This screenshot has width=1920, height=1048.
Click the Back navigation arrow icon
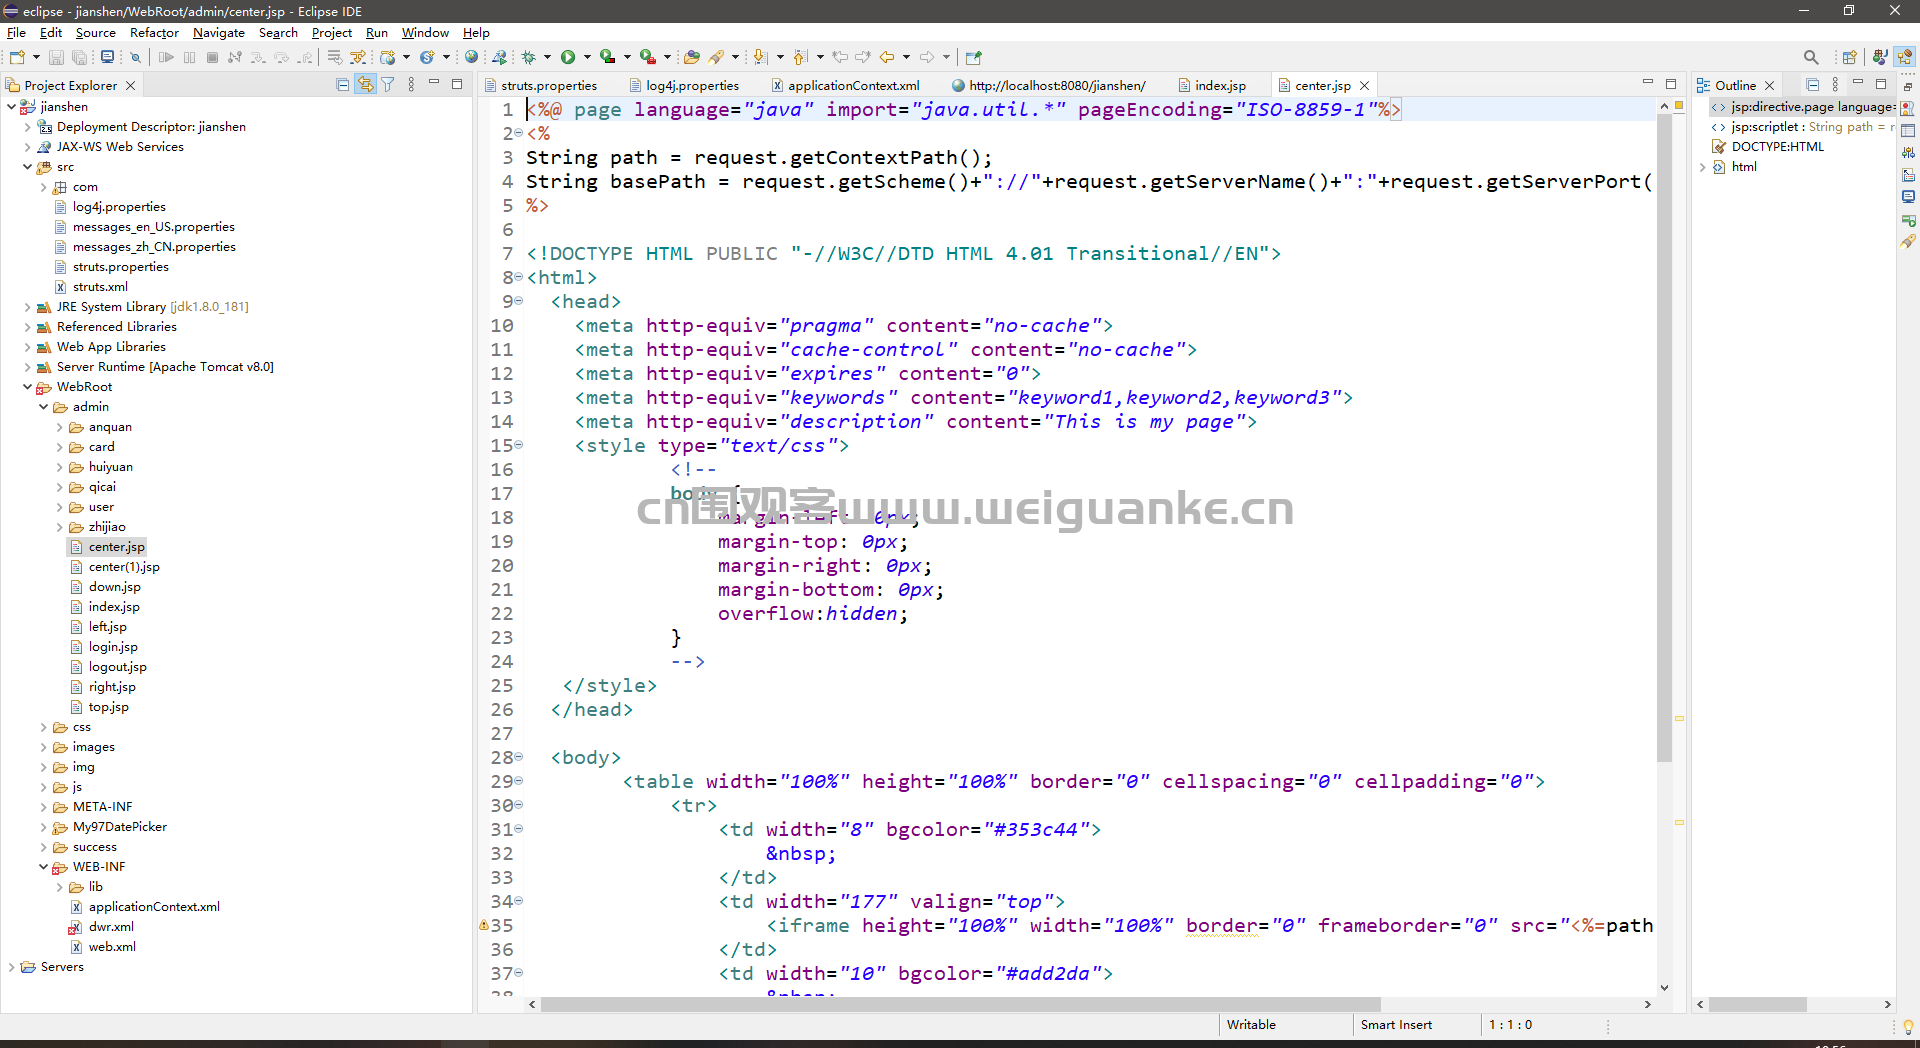point(886,57)
